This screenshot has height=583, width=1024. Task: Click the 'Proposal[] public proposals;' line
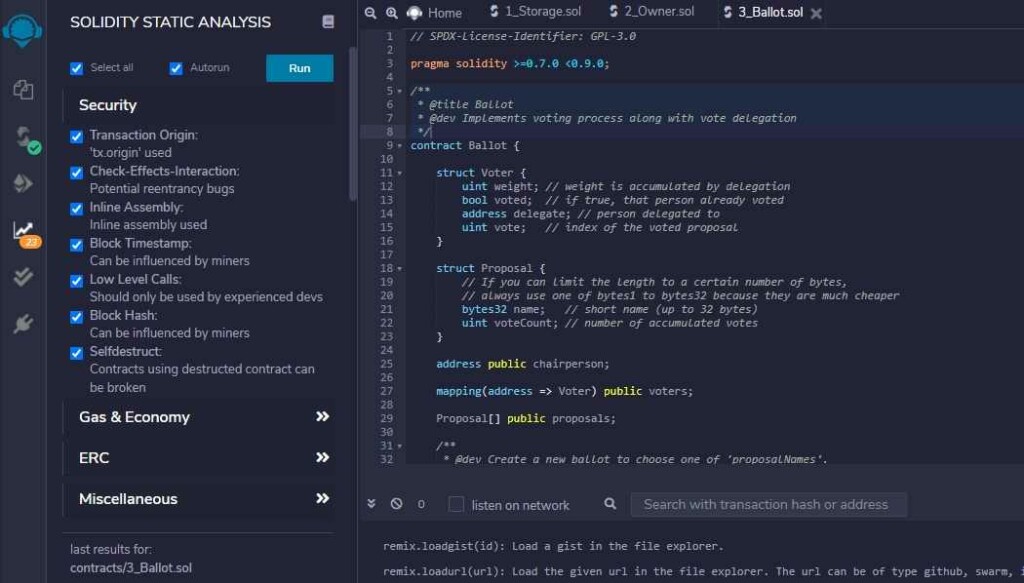(x=526, y=418)
